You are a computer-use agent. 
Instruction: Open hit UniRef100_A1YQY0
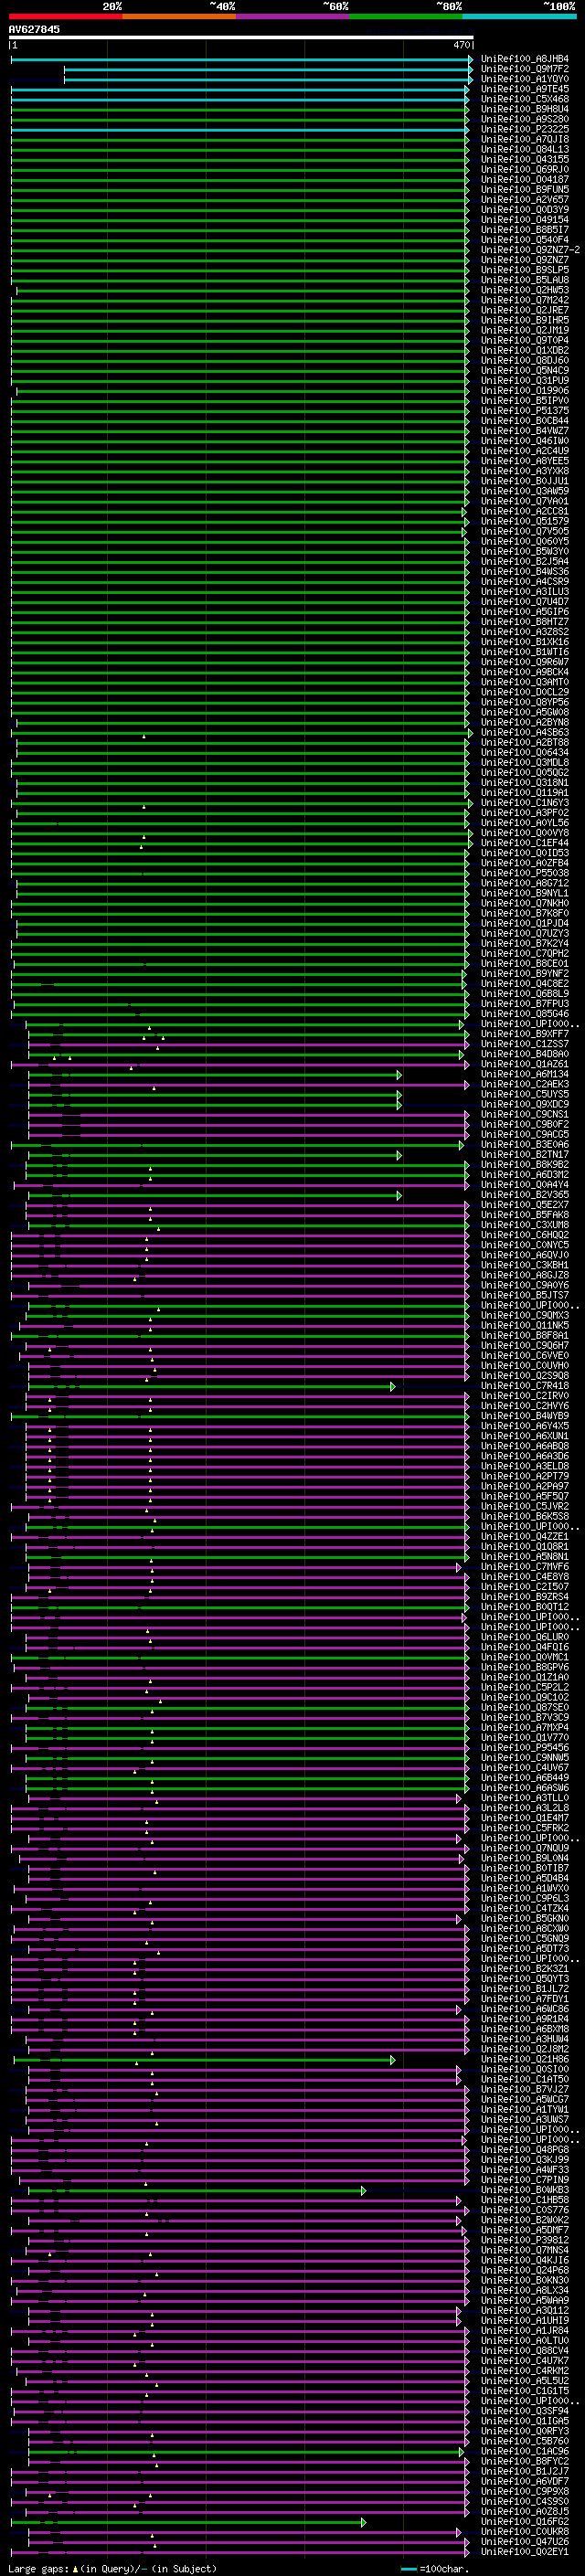[524, 79]
